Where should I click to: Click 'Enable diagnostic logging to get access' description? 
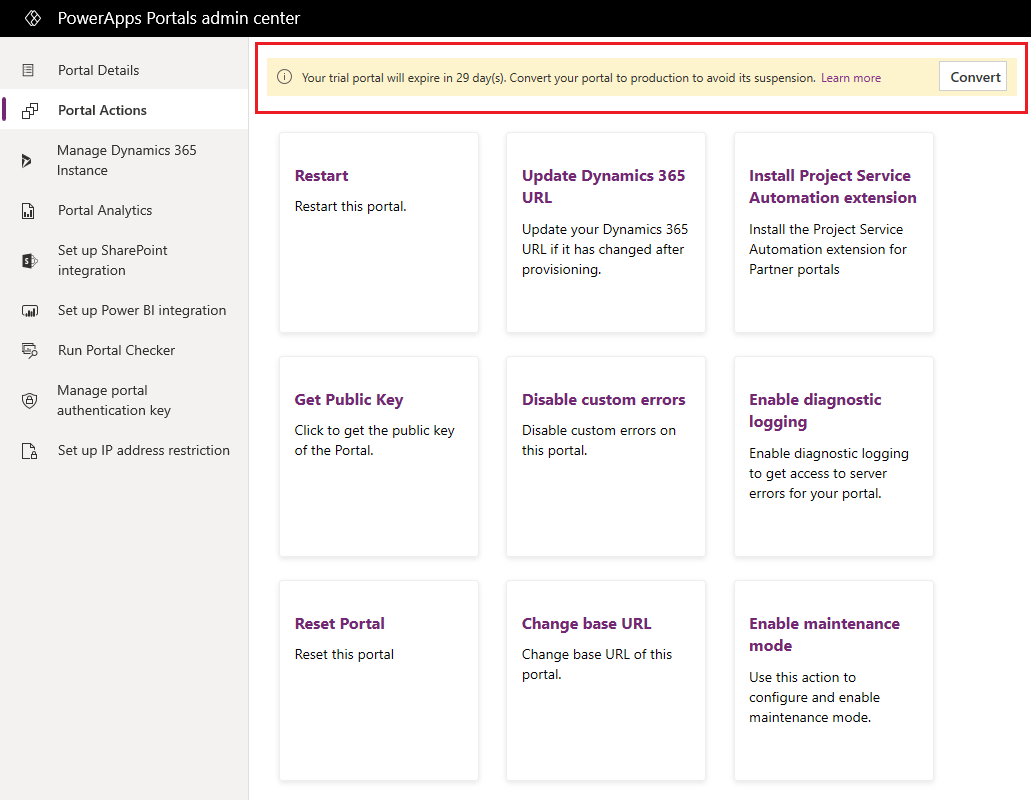tap(828, 473)
